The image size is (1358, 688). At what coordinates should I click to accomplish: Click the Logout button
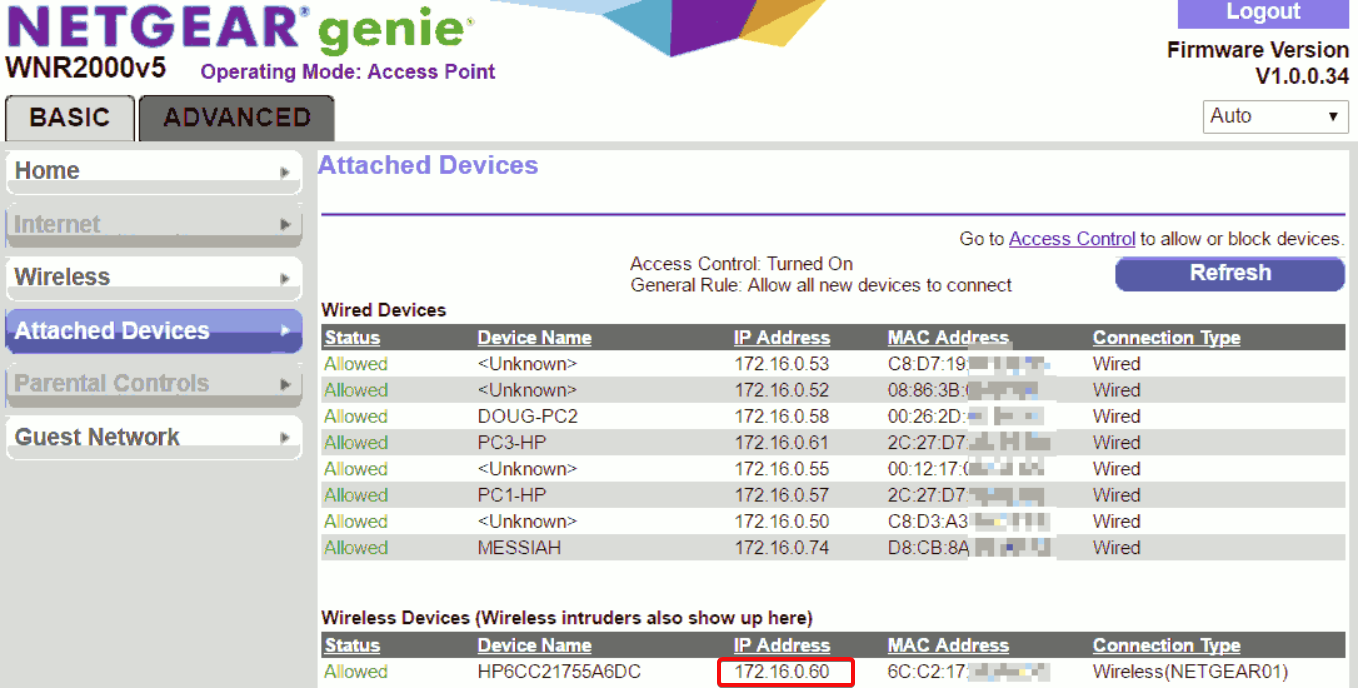click(x=1263, y=13)
